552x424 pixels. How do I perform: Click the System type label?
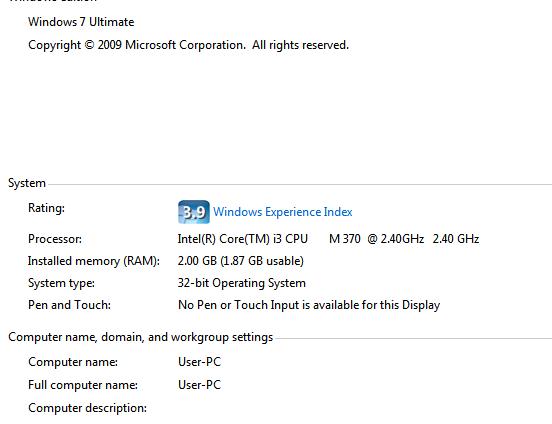pos(61,283)
